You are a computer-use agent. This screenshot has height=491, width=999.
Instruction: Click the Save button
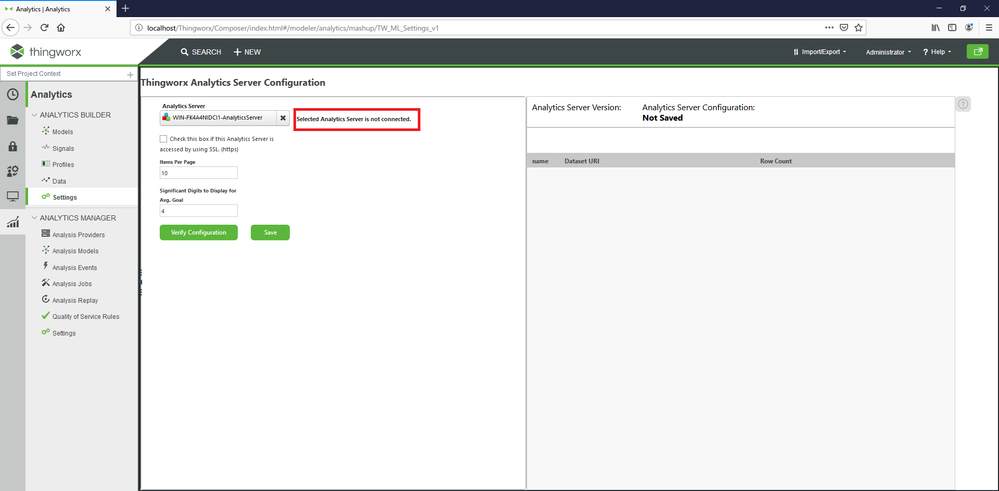coord(270,232)
